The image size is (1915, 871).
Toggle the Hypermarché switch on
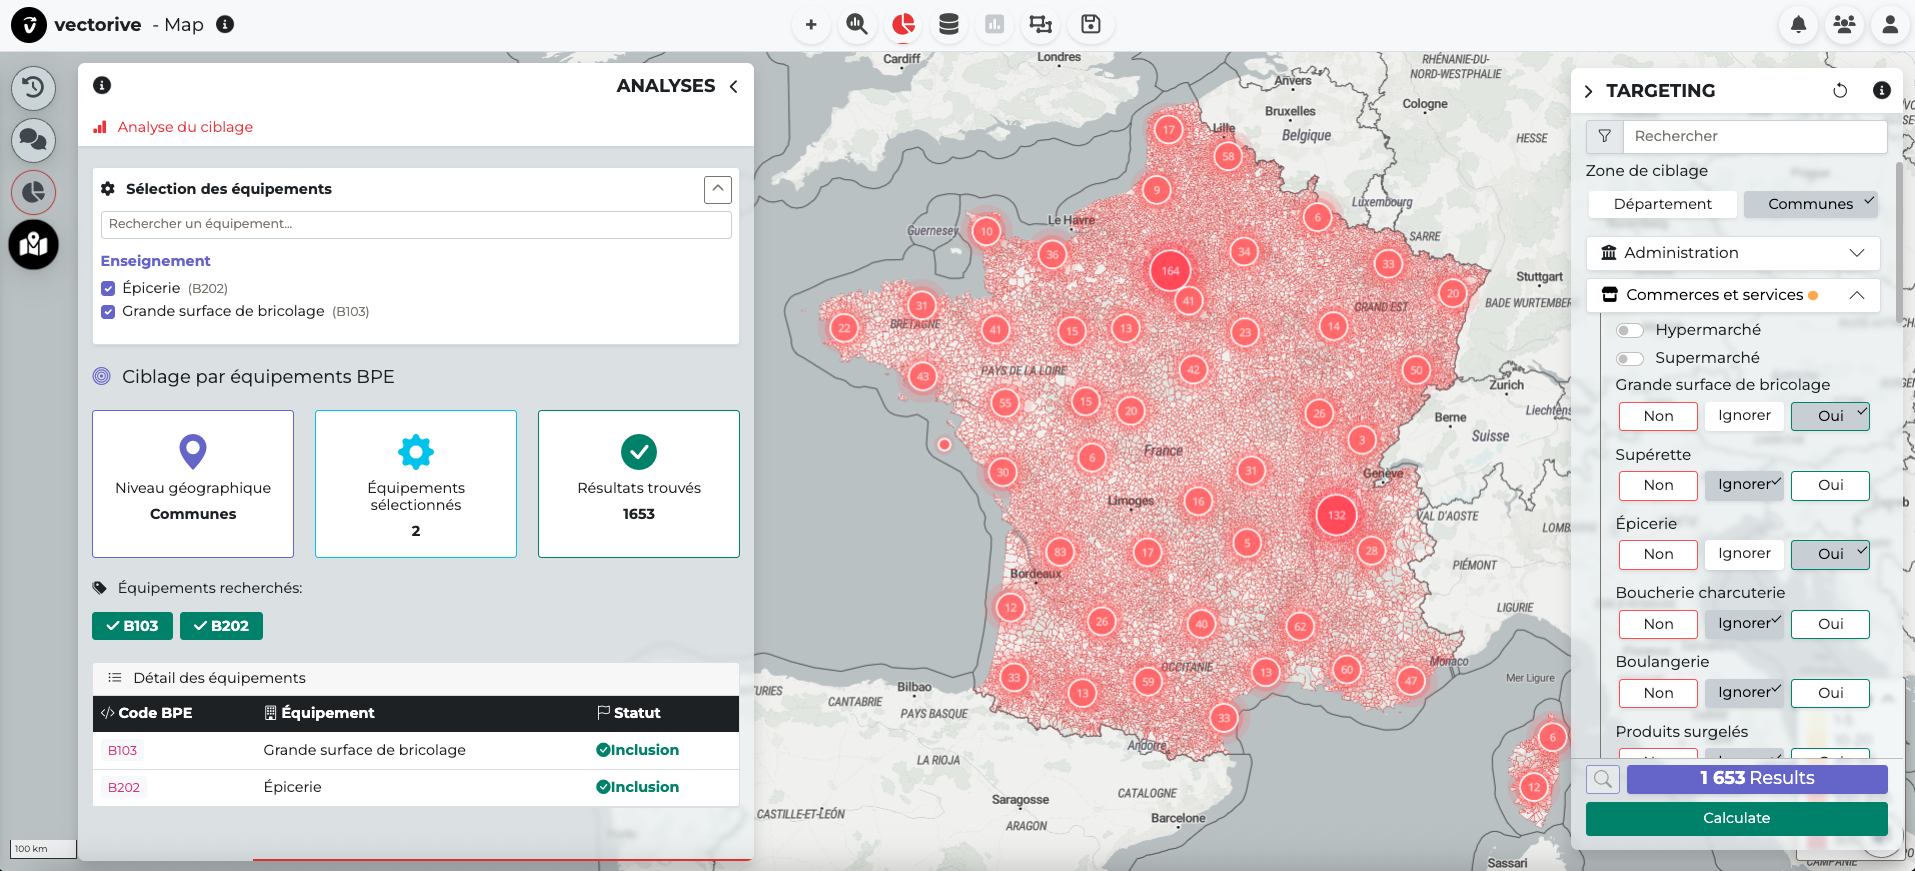(x=1630, y=331)
